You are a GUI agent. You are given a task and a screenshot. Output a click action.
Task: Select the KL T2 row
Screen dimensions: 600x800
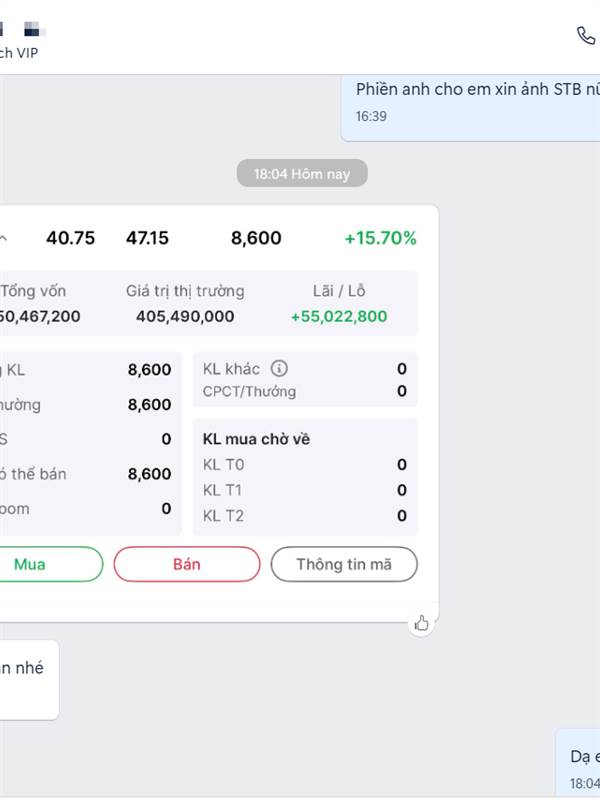[305, 516]
